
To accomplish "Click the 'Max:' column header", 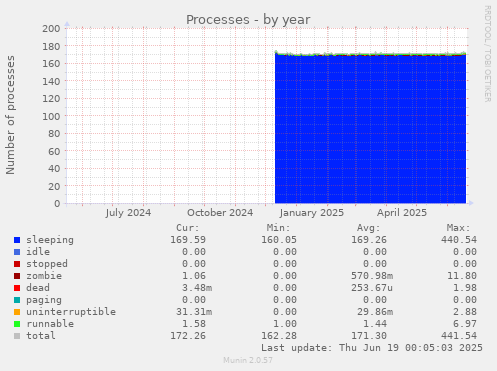I will point(458,228).
